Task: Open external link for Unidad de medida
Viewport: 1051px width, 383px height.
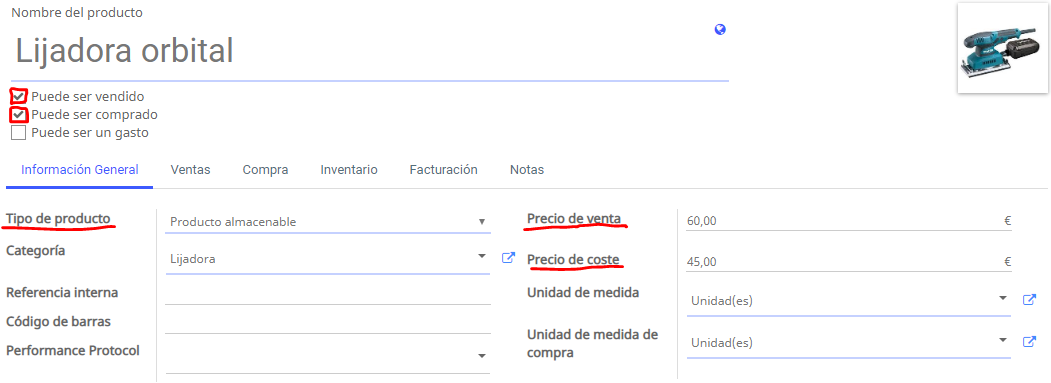Action: pos(1029,300)
